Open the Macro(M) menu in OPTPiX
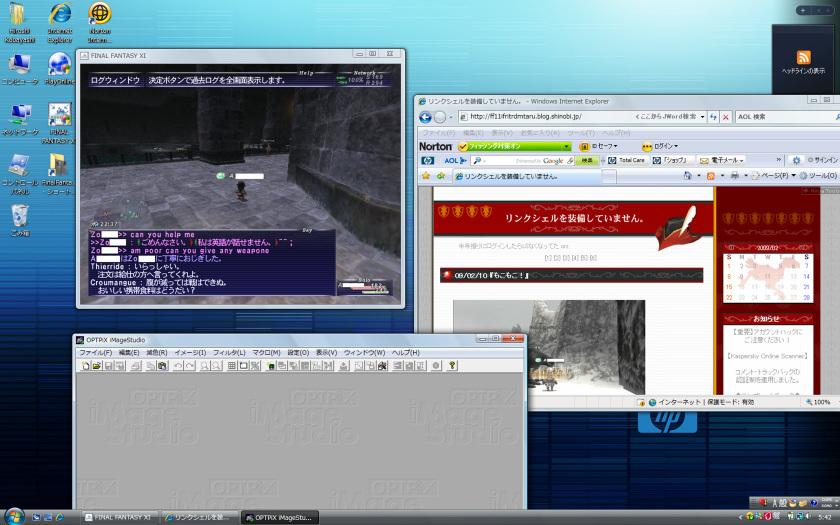This screenshot has width=840, height=525. (x=266, y=352)
